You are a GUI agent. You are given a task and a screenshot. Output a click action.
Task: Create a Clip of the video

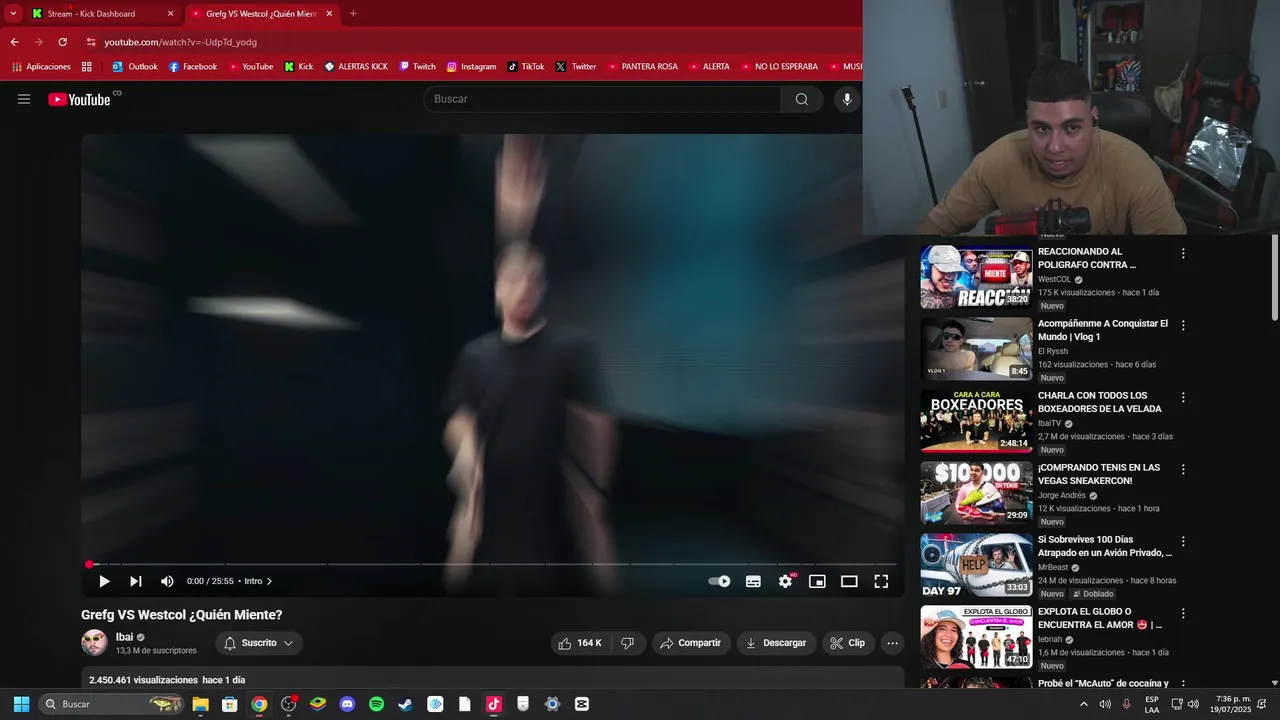[848, 643]
